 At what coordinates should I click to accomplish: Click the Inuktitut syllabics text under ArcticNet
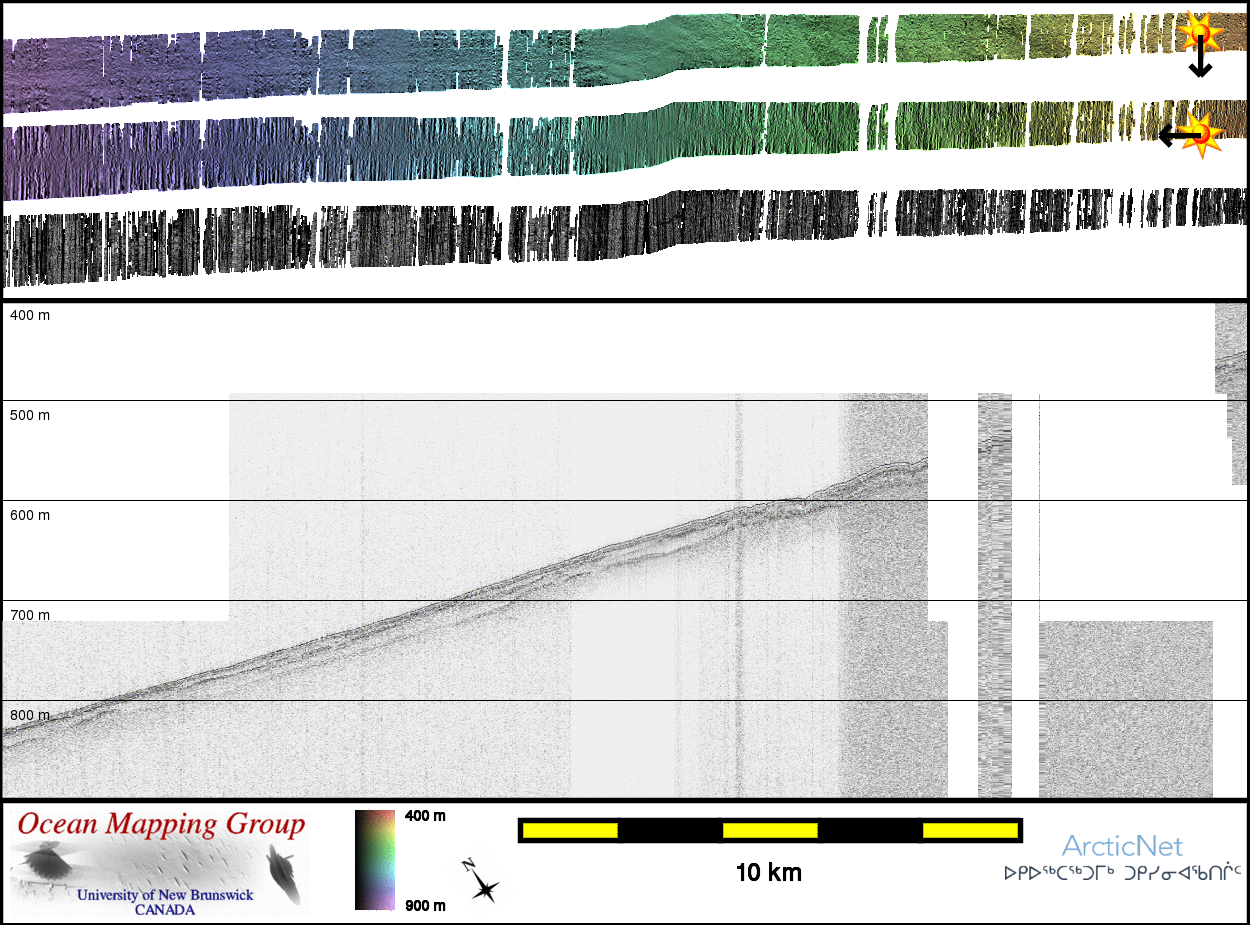1122,873
